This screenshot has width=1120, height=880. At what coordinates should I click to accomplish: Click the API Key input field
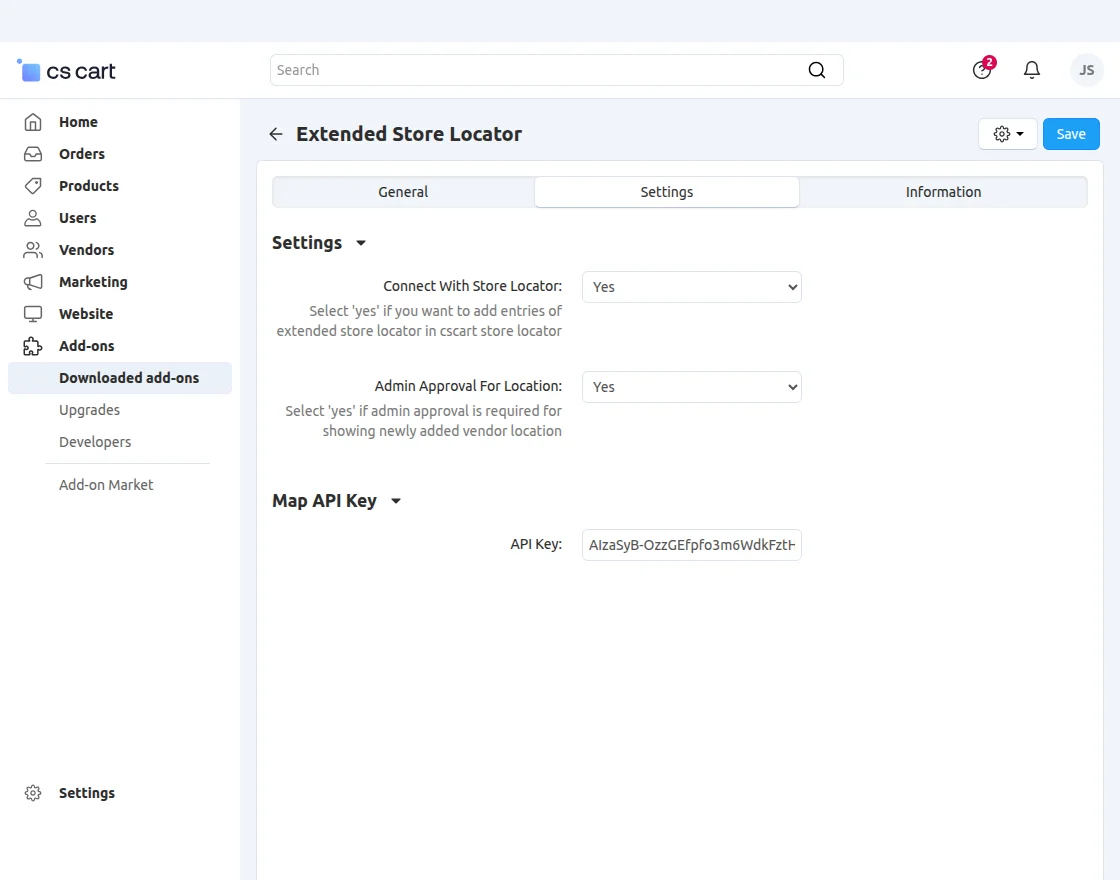691,545
